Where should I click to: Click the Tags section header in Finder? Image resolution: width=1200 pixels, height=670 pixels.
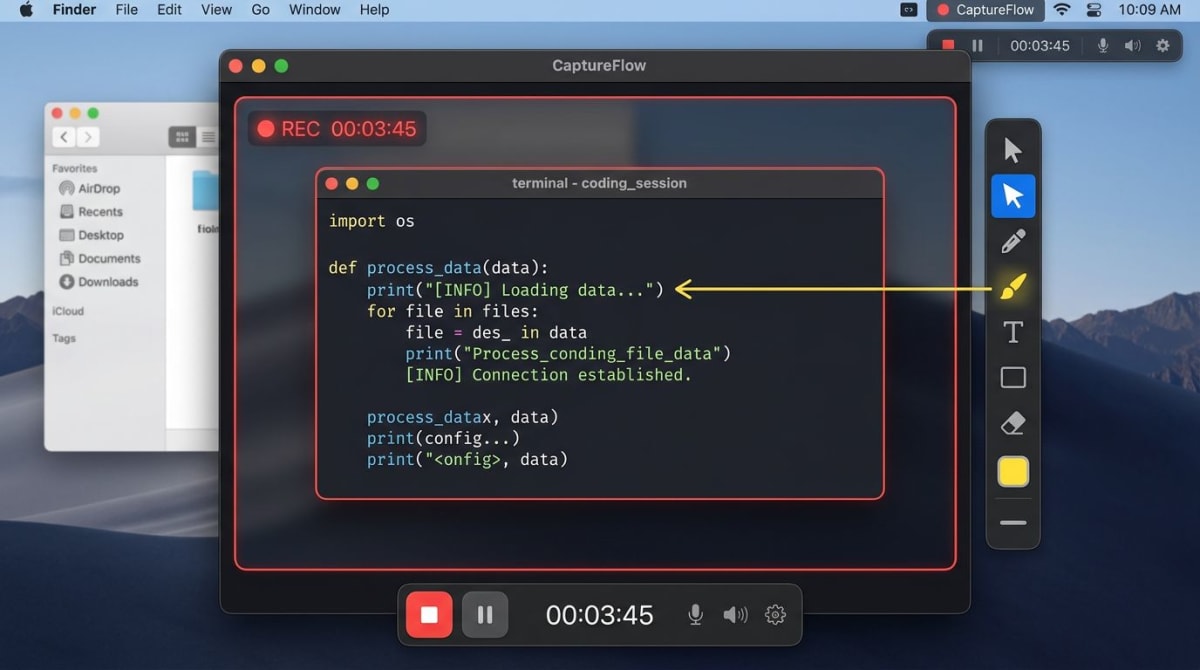(64, 338)
